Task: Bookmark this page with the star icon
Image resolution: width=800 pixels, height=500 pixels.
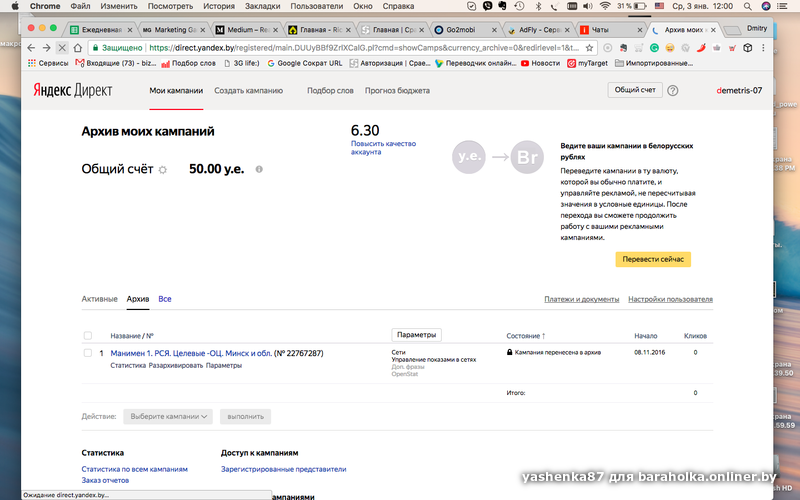Action: click(589, 47)
